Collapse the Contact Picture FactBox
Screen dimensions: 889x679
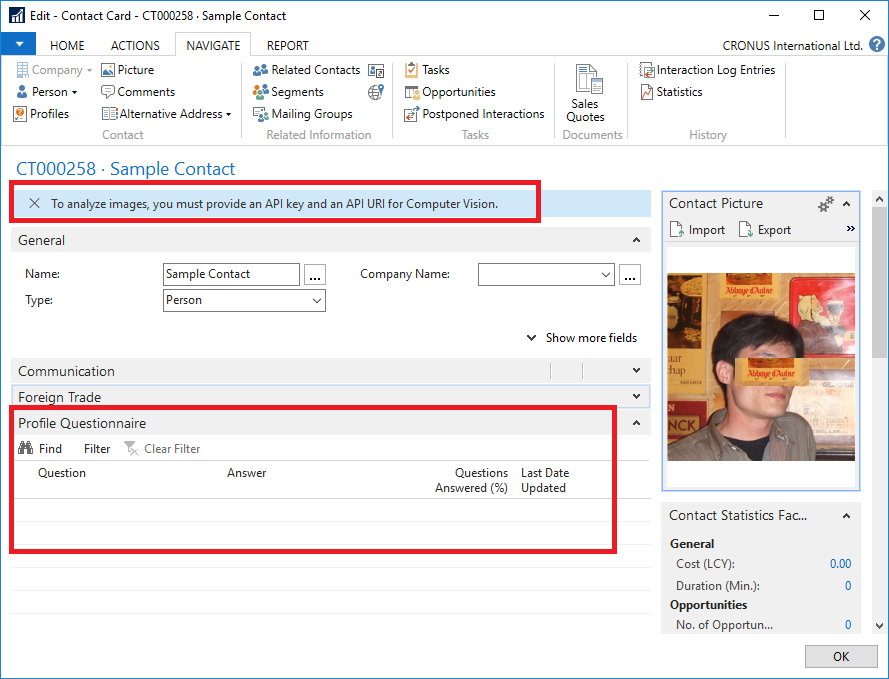(846, 204)
